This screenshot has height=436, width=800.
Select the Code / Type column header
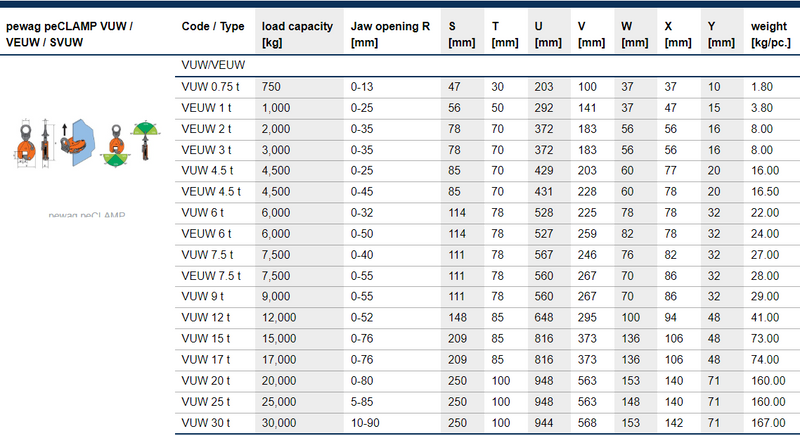[x=211, y=25]
